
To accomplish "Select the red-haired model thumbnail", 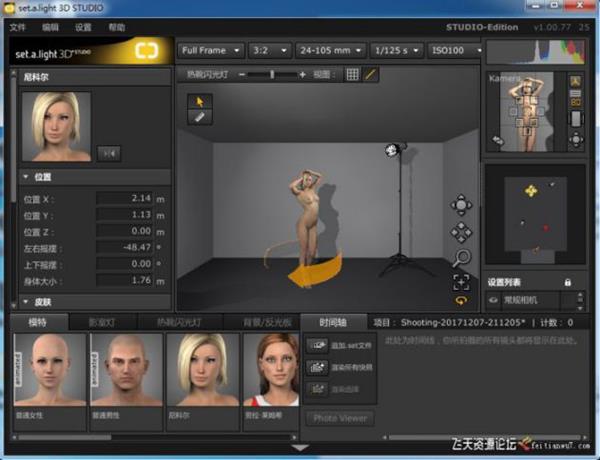I will pos(271,370).
